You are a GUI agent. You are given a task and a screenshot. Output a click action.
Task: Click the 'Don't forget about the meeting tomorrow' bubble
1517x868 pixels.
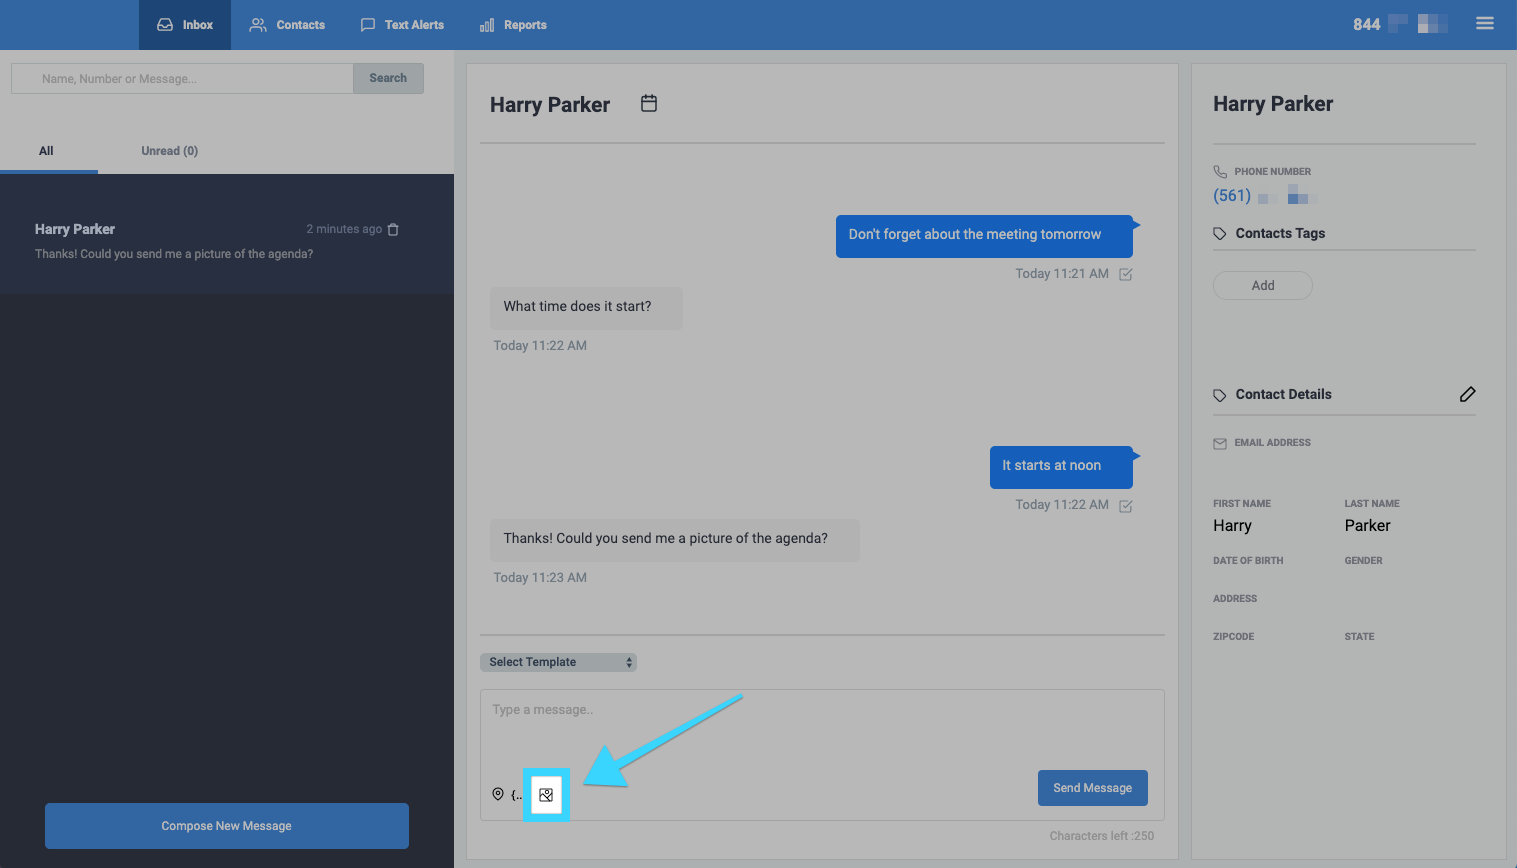tap(984, 236)
